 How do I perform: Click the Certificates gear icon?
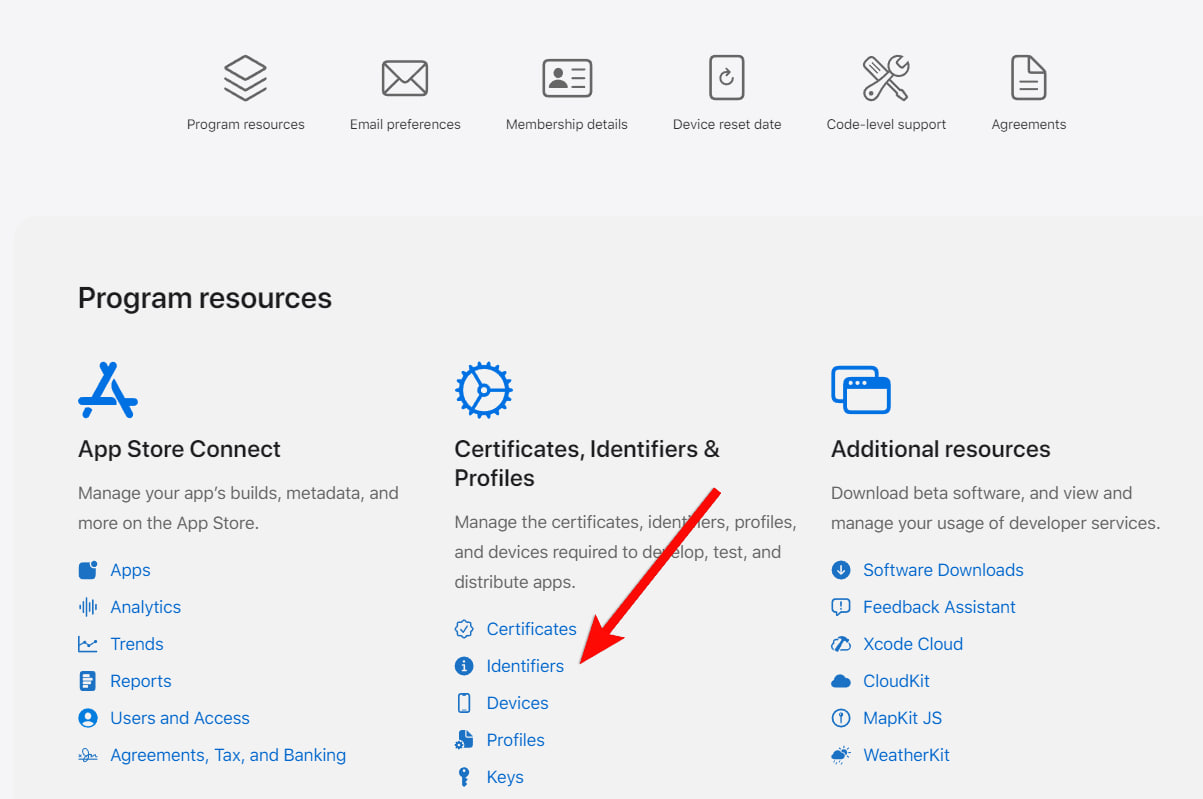(x=484, y=390)
